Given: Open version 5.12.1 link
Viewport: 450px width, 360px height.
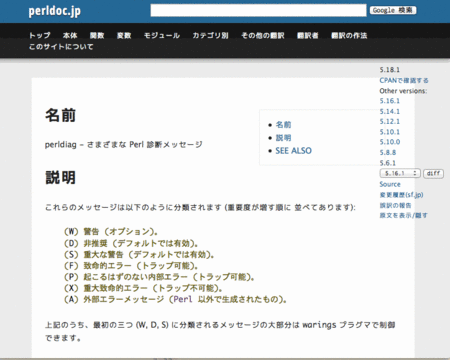Looking at the screenshot, I should [x=389, y=122].
